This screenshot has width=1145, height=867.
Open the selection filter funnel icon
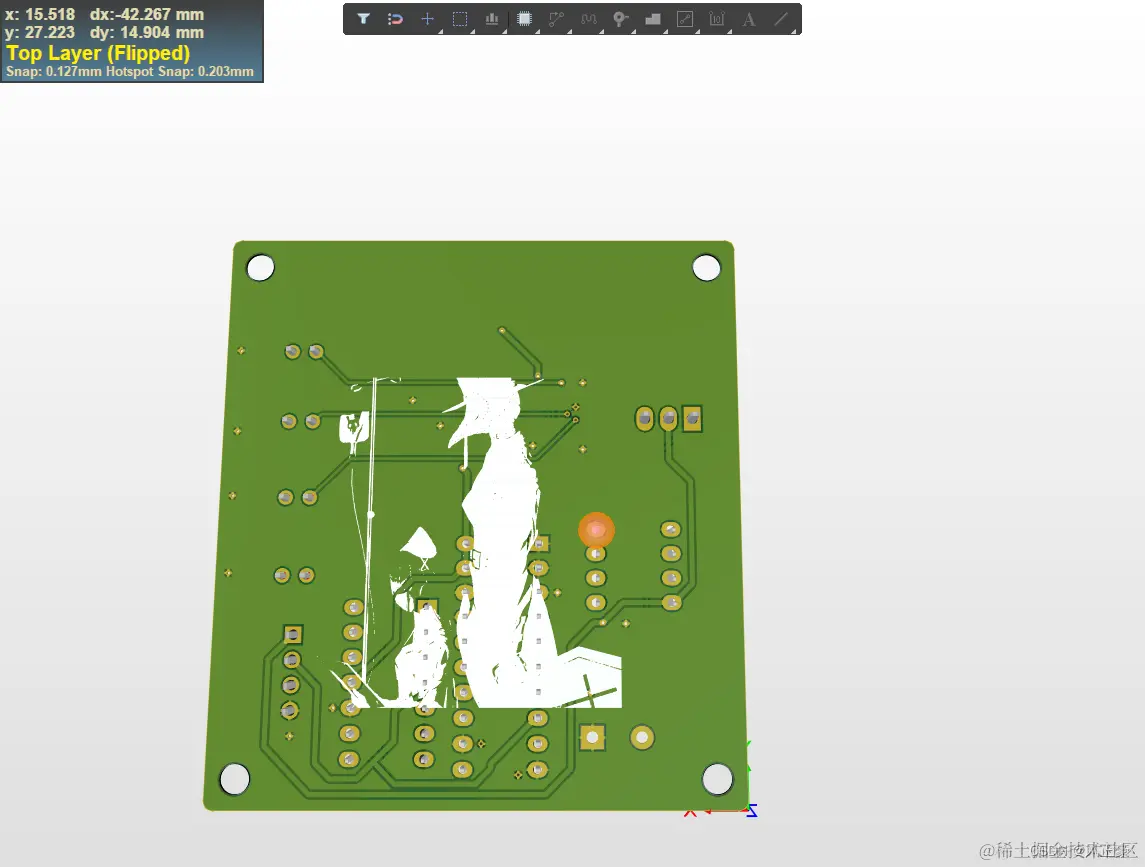[x=363, y=19]
